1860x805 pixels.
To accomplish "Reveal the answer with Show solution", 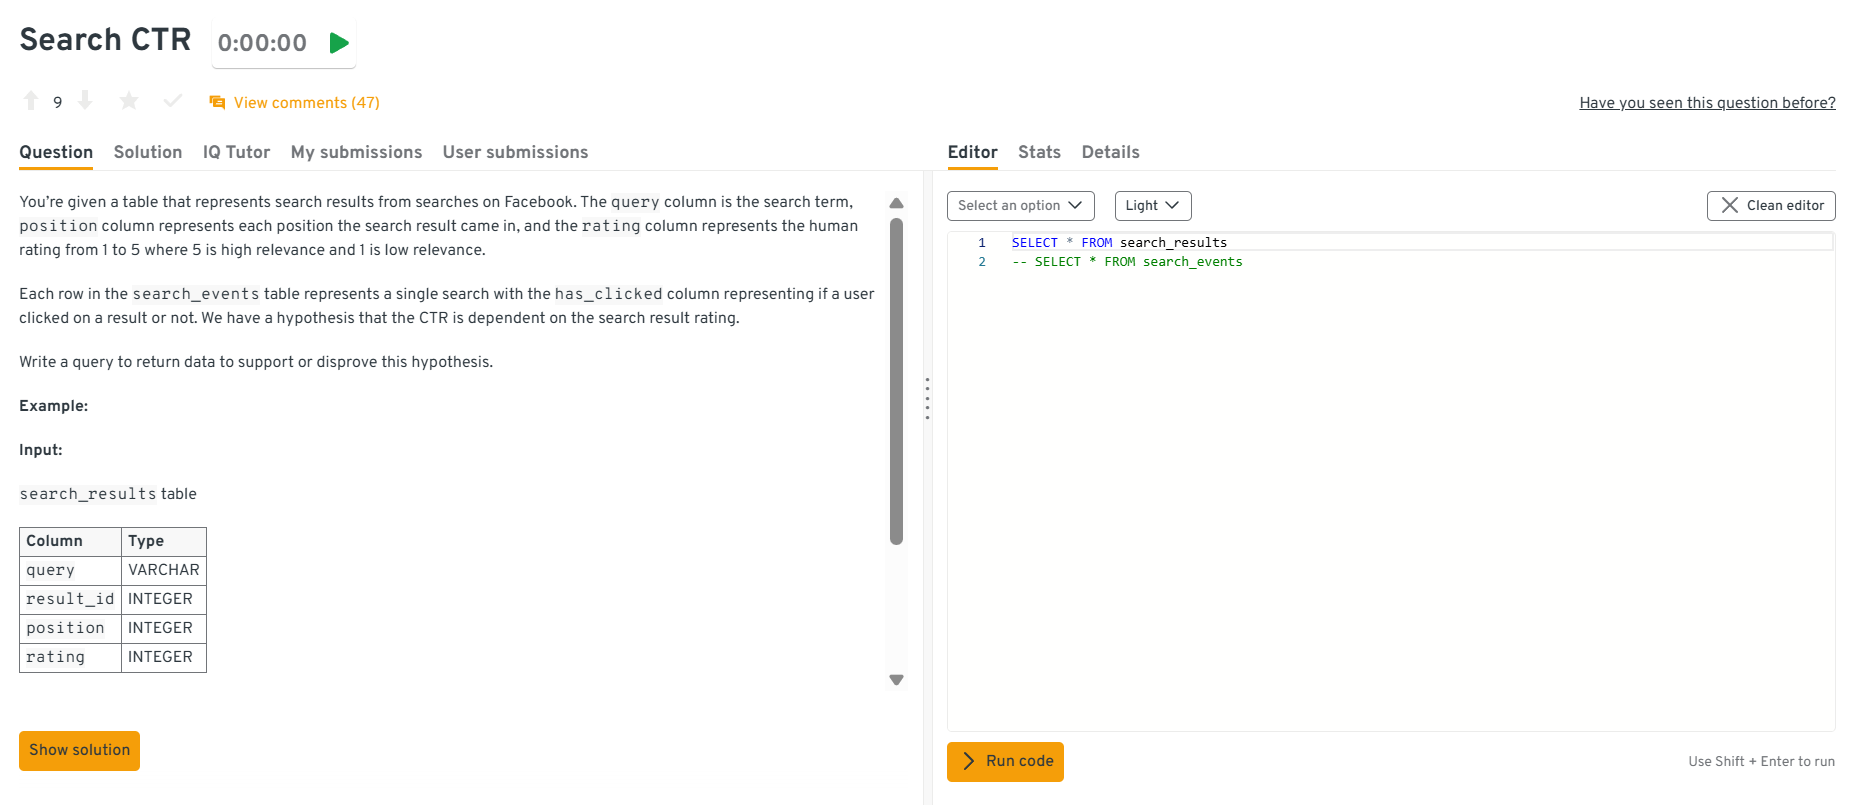I will click(79, 750).
